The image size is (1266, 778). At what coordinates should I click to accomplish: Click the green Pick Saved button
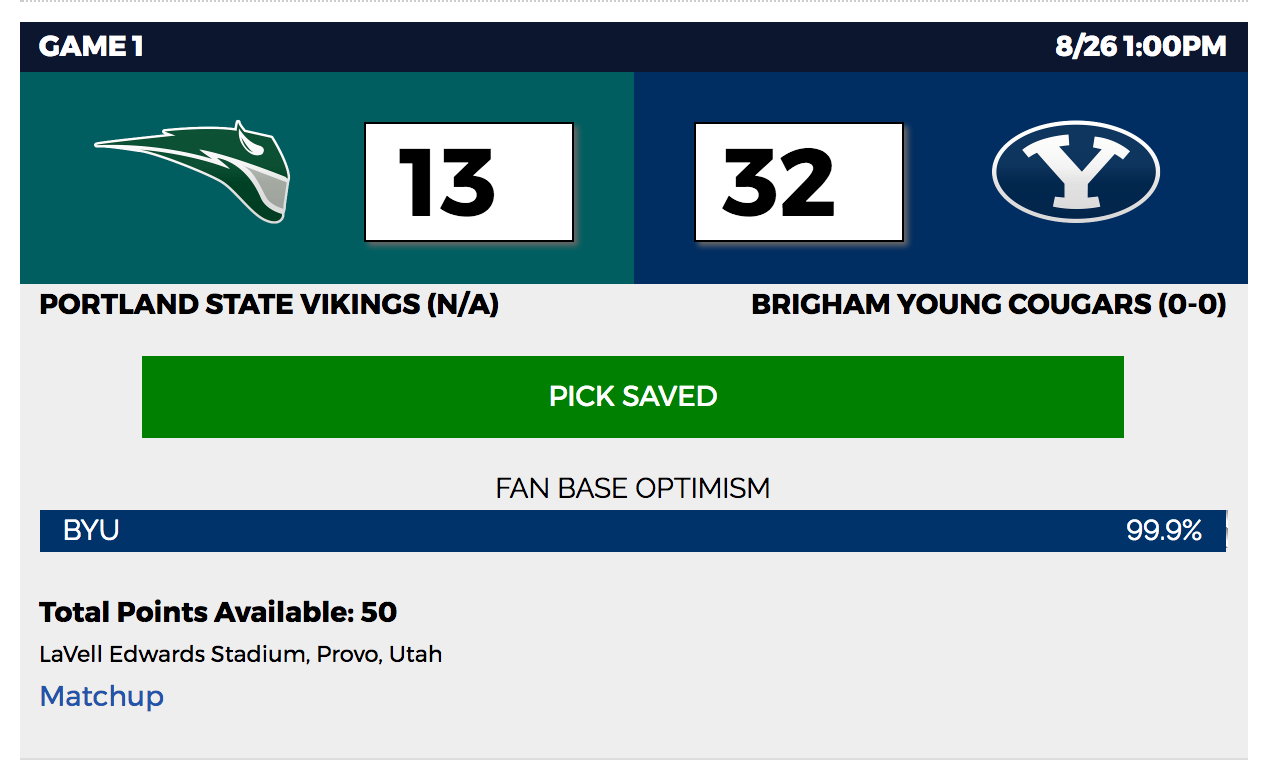pyautogui.click(x=633, y=397)
